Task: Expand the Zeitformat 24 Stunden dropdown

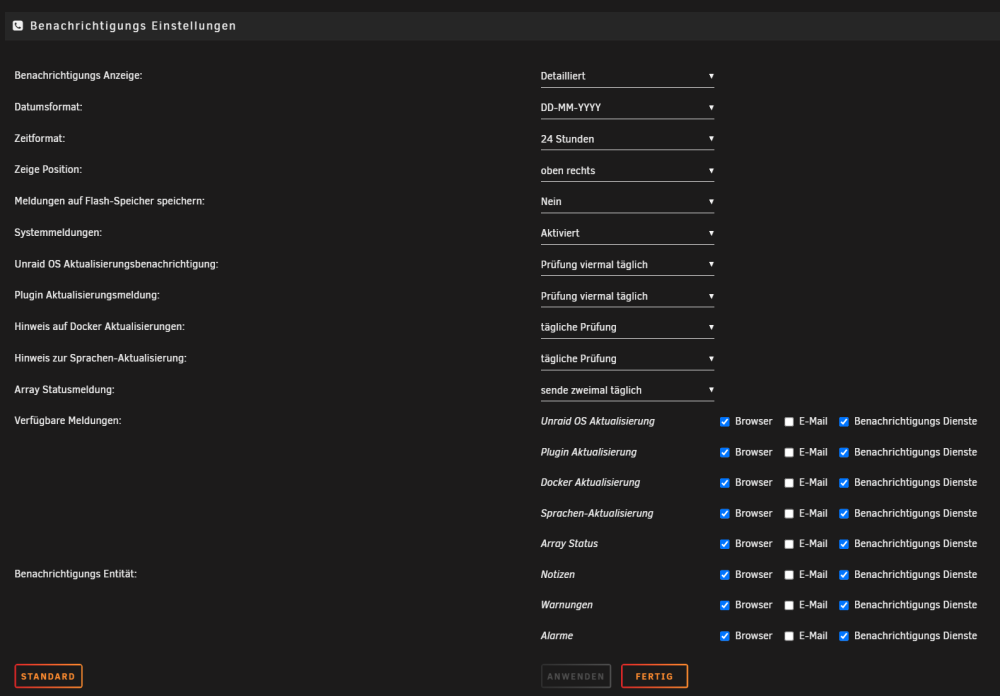Action: click(627, 138)
